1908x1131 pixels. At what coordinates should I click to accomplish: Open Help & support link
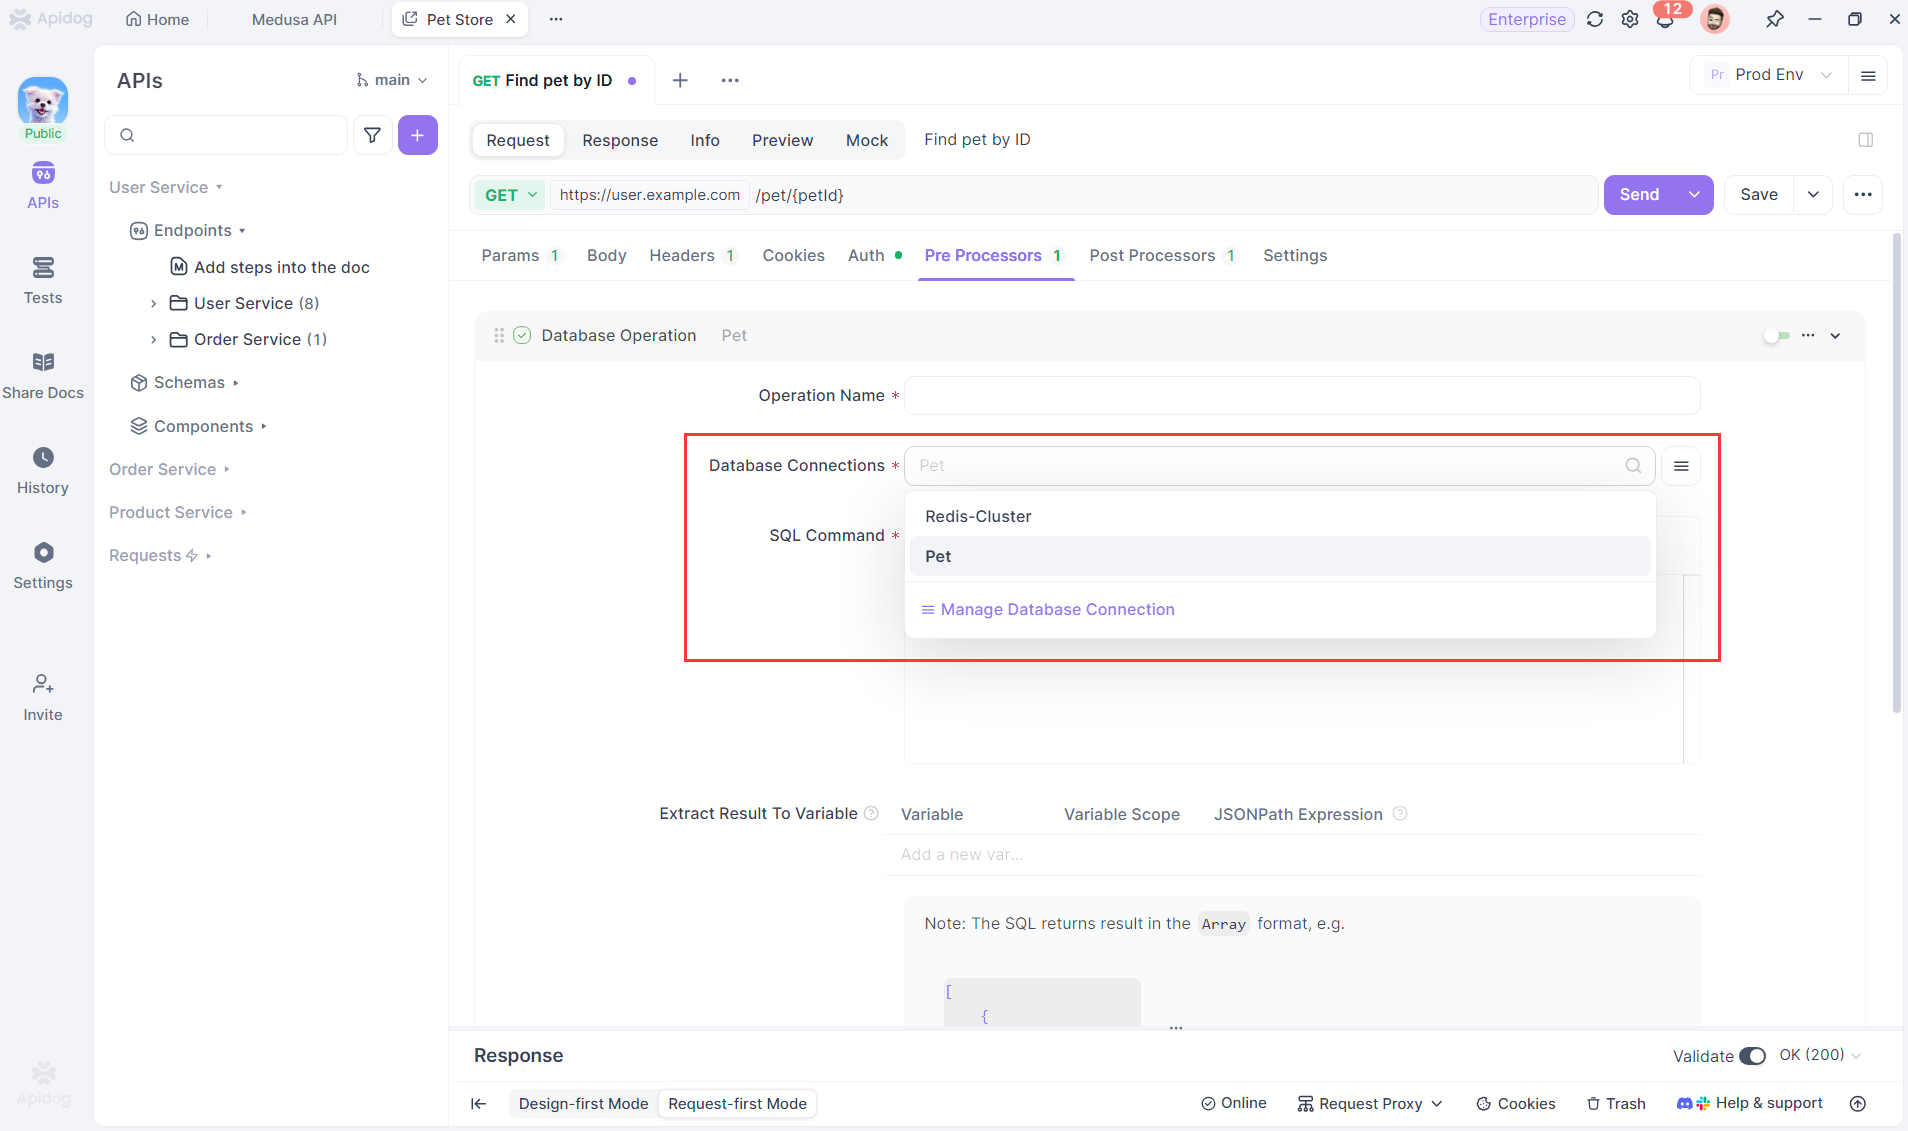click(x=1750, y=1104)
